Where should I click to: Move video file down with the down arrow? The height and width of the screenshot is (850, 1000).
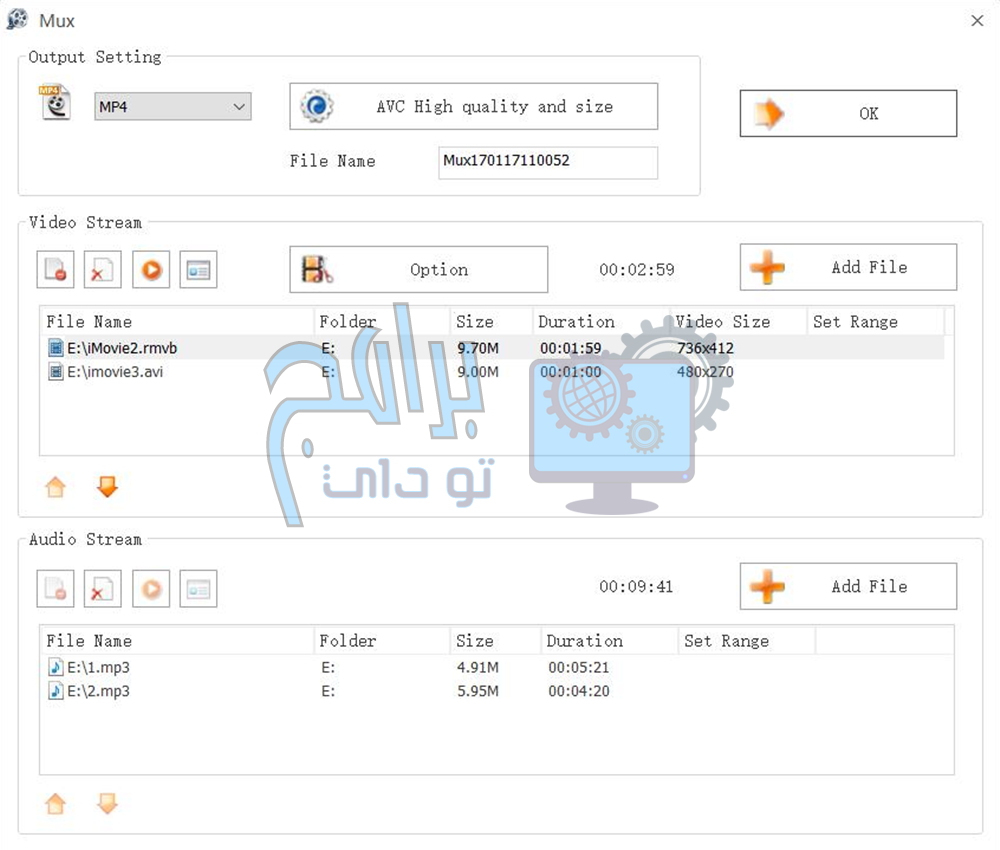(x=107, y=487)
